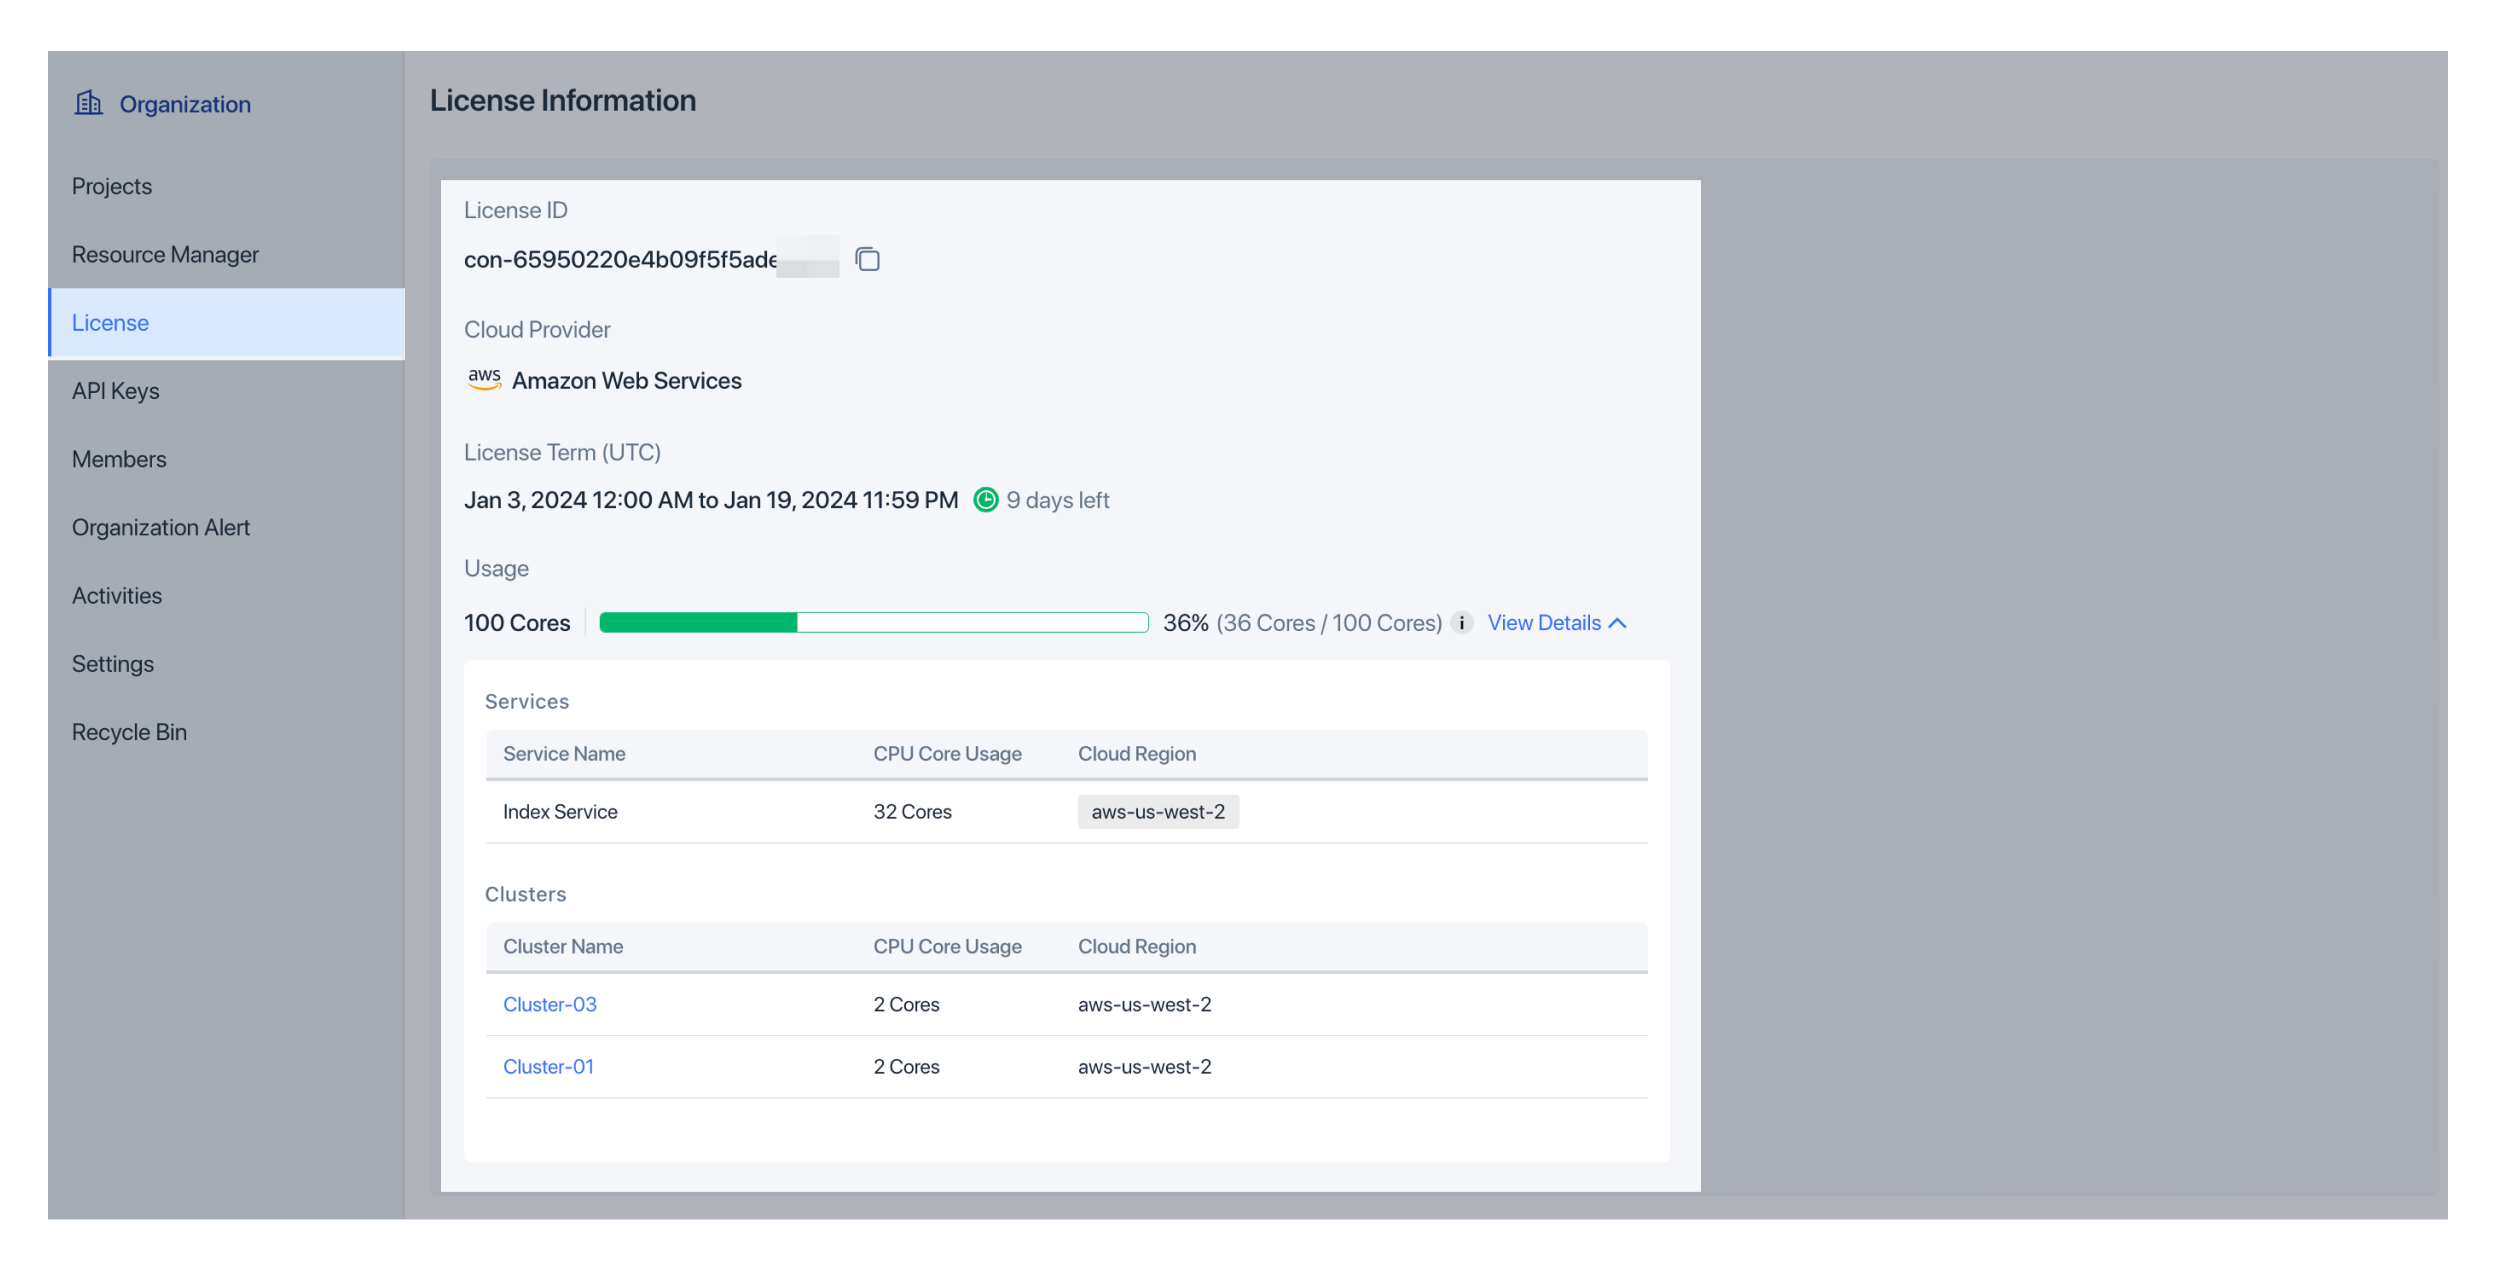Select the License menu item
Image resolution: width=2496 pixels, height=1272 pixels.
click(110, 321)
